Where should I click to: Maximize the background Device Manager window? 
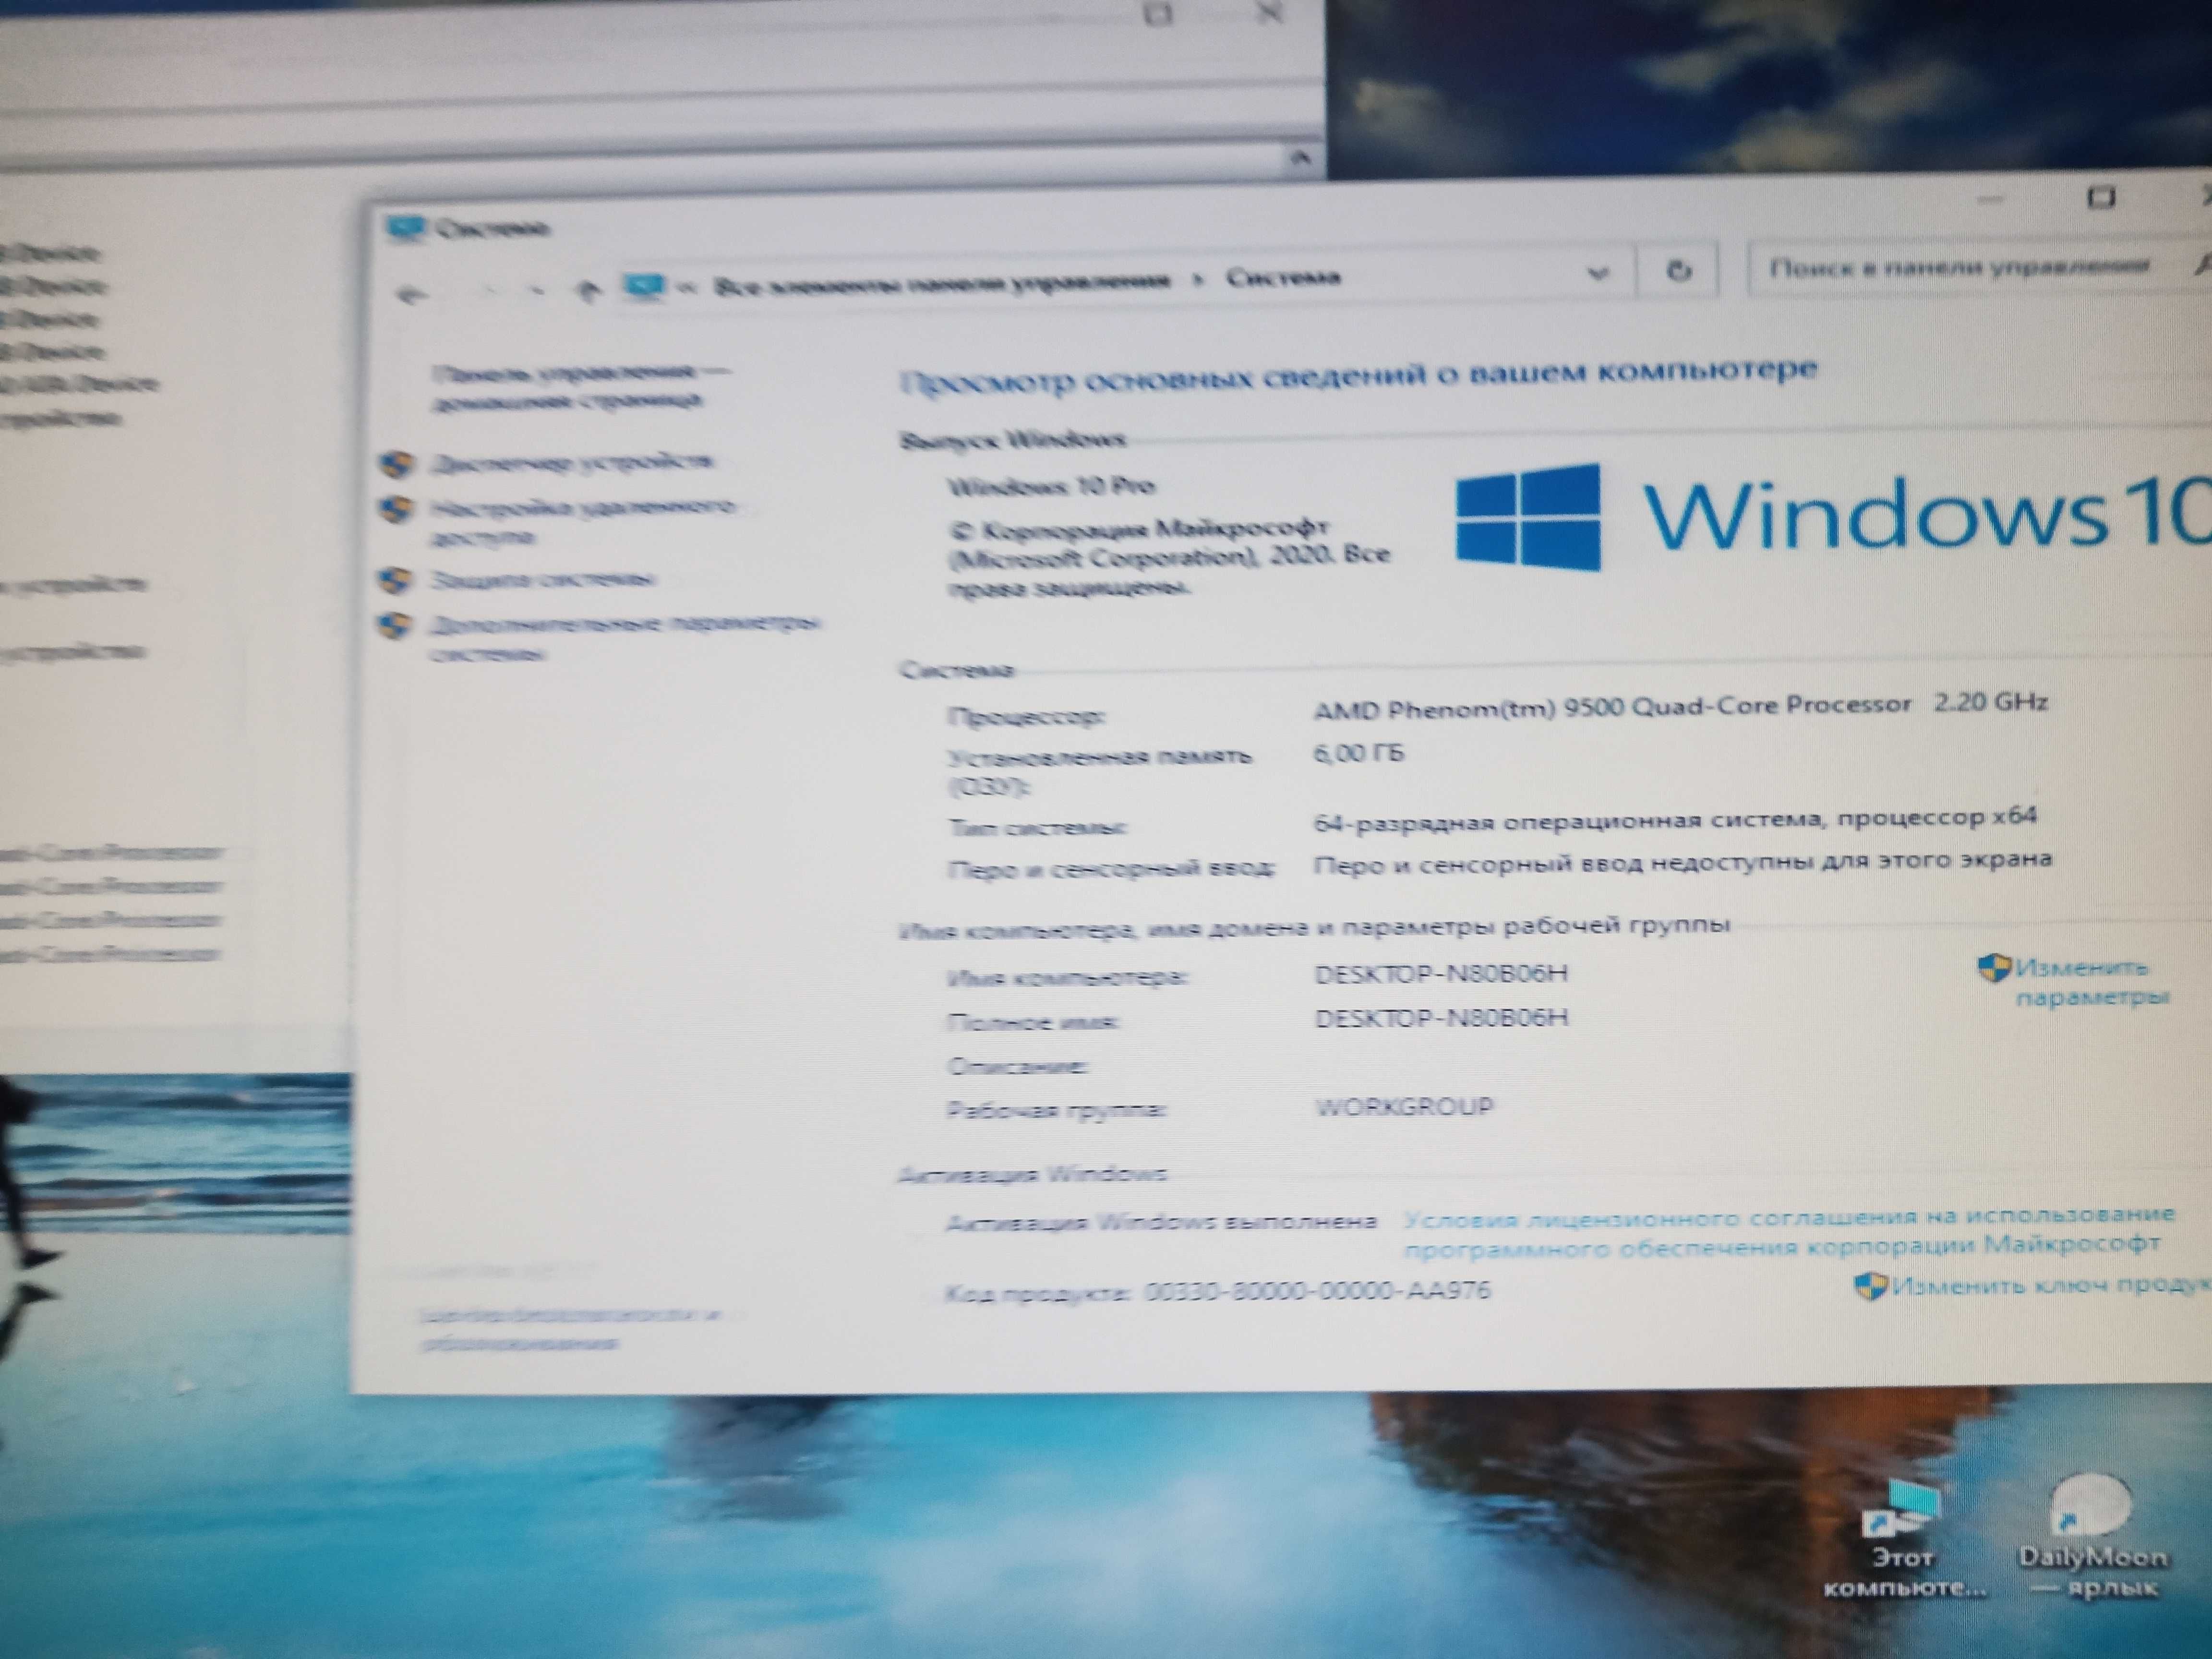1158,13
